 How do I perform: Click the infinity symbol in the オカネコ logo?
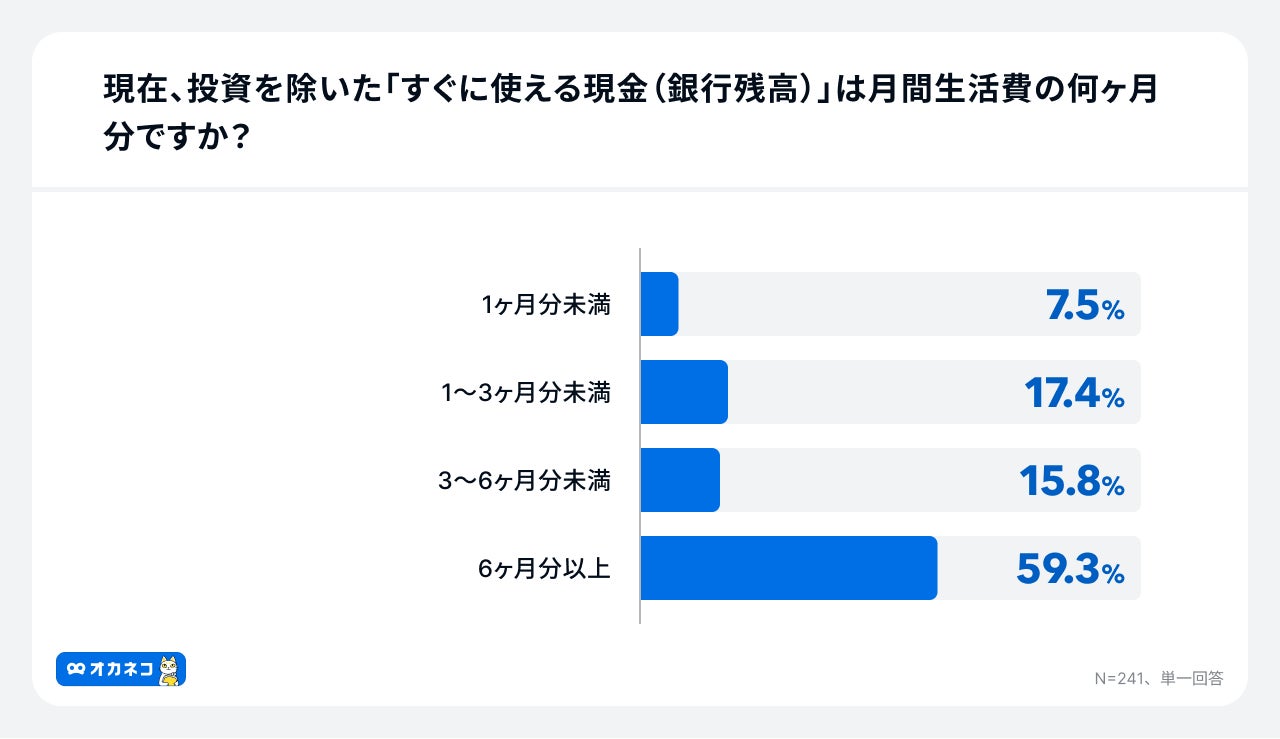tap(75, 669)
